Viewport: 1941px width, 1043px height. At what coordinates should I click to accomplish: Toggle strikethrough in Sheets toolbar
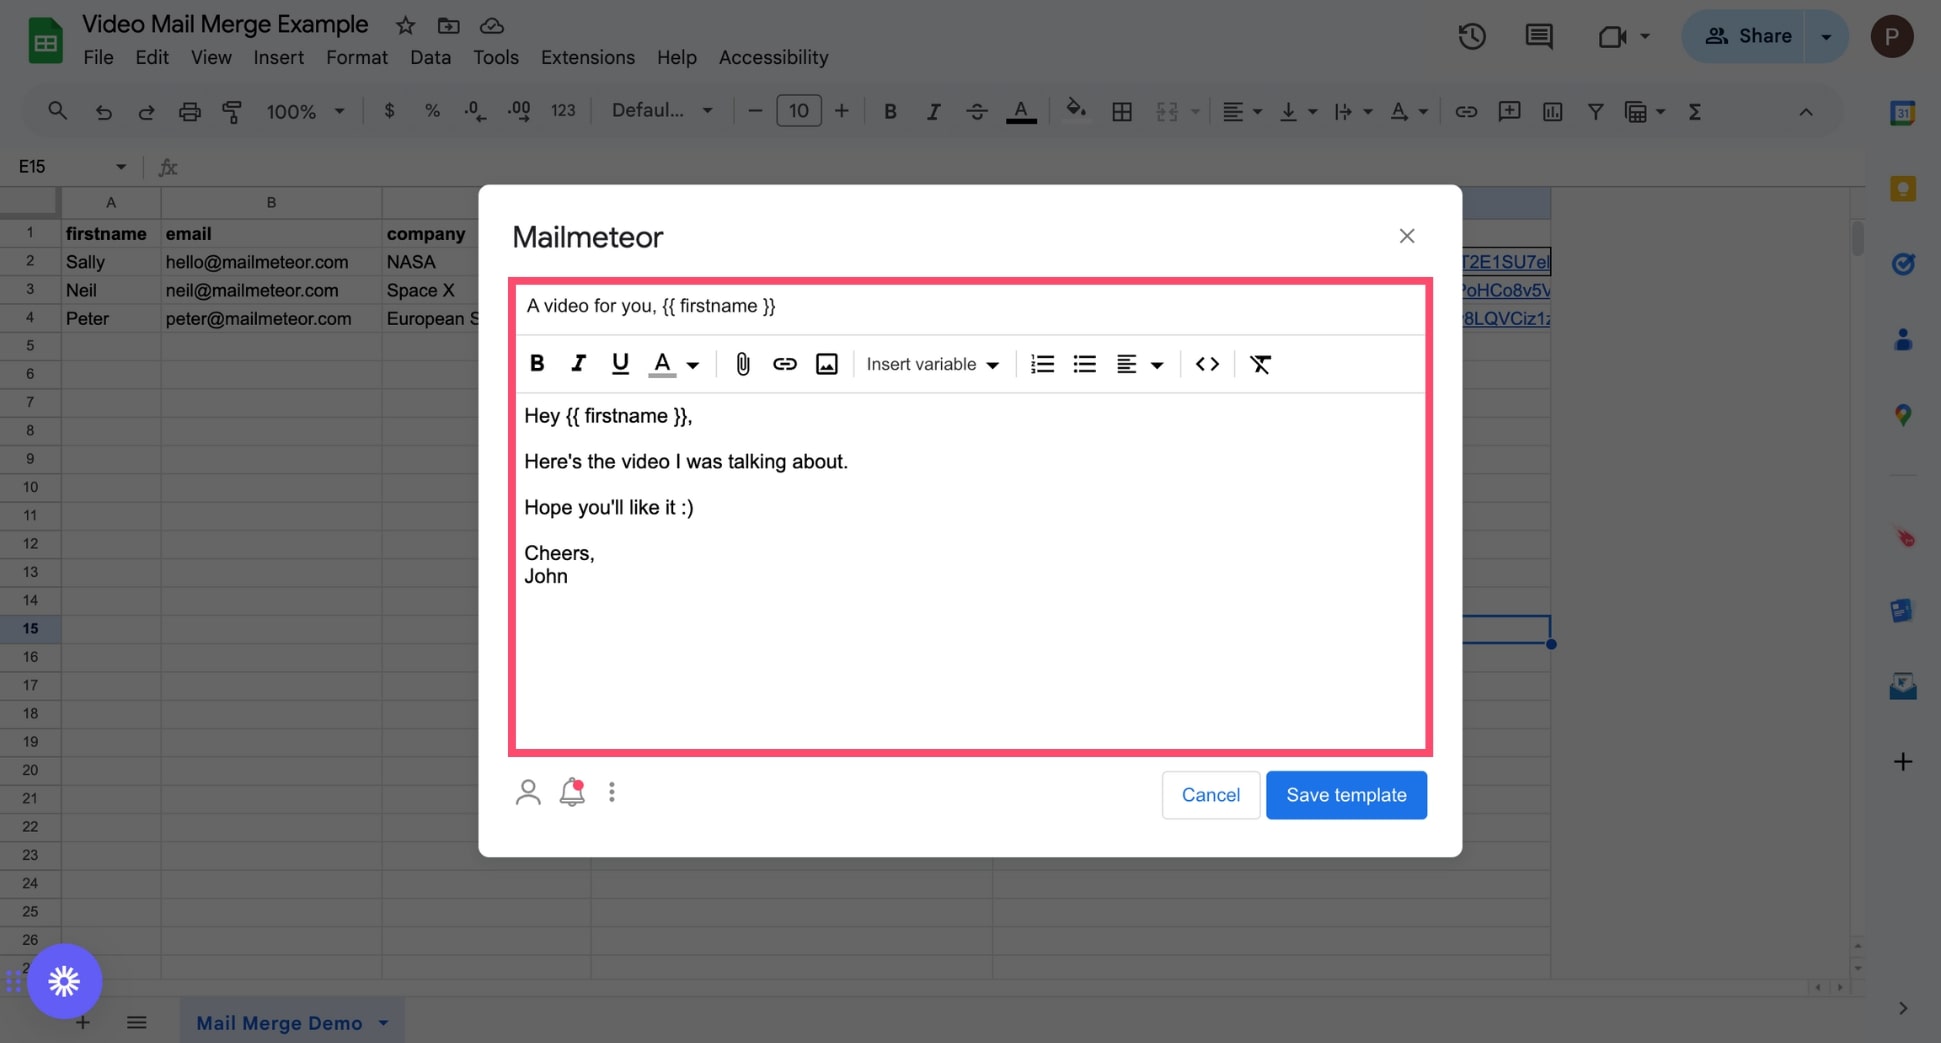click(x=977, y=112)
